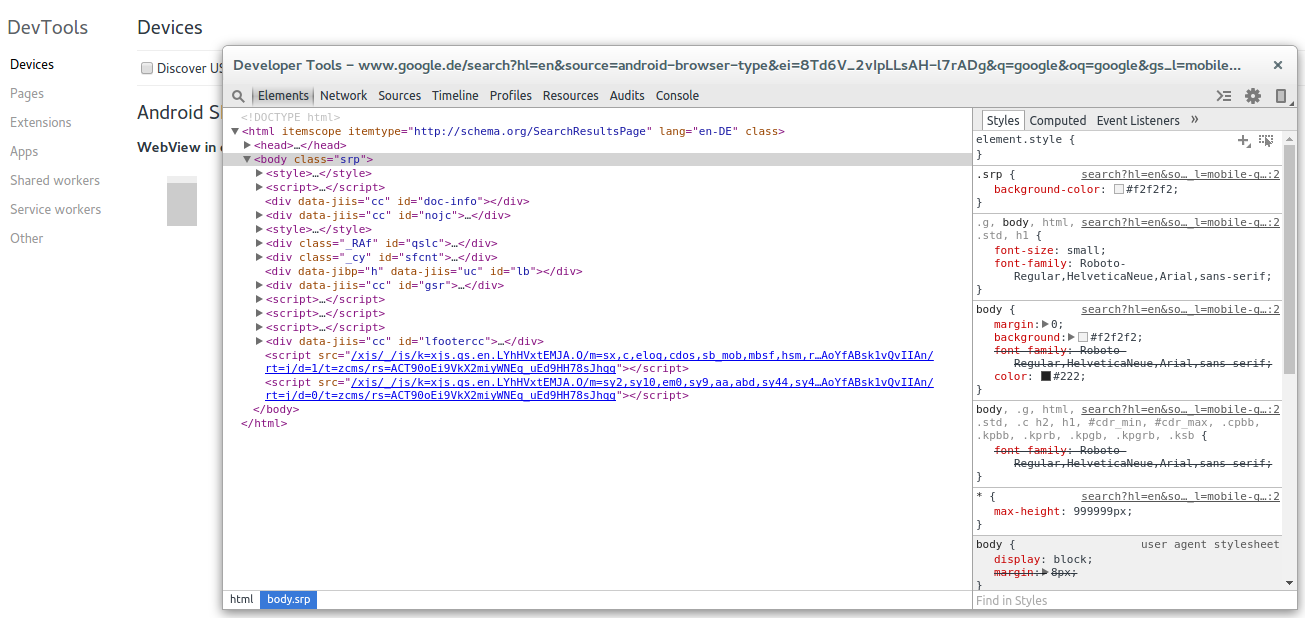Switch to the Resources tab
This screenshot has width=1305, height=618.
coord(571,96)
